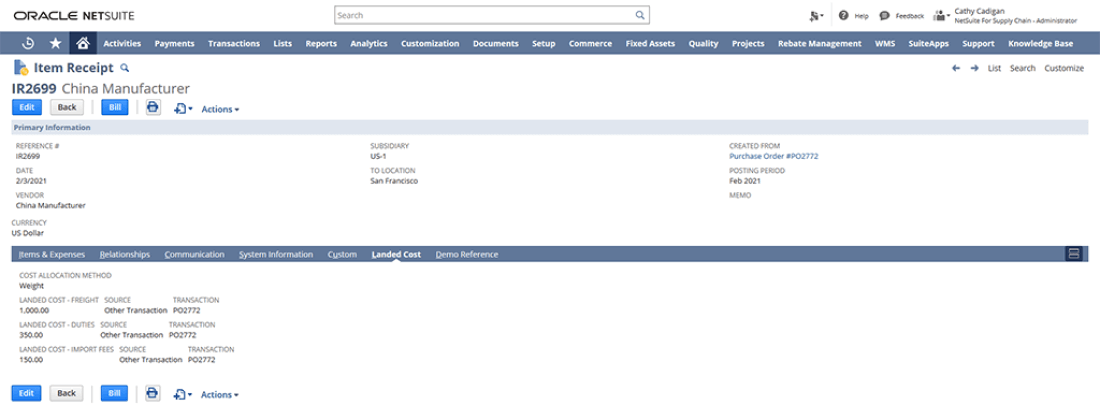Viewport: 1100px width, 413px height.
Task: Switch to Custom subtab
Action: (x=342, y=255)
